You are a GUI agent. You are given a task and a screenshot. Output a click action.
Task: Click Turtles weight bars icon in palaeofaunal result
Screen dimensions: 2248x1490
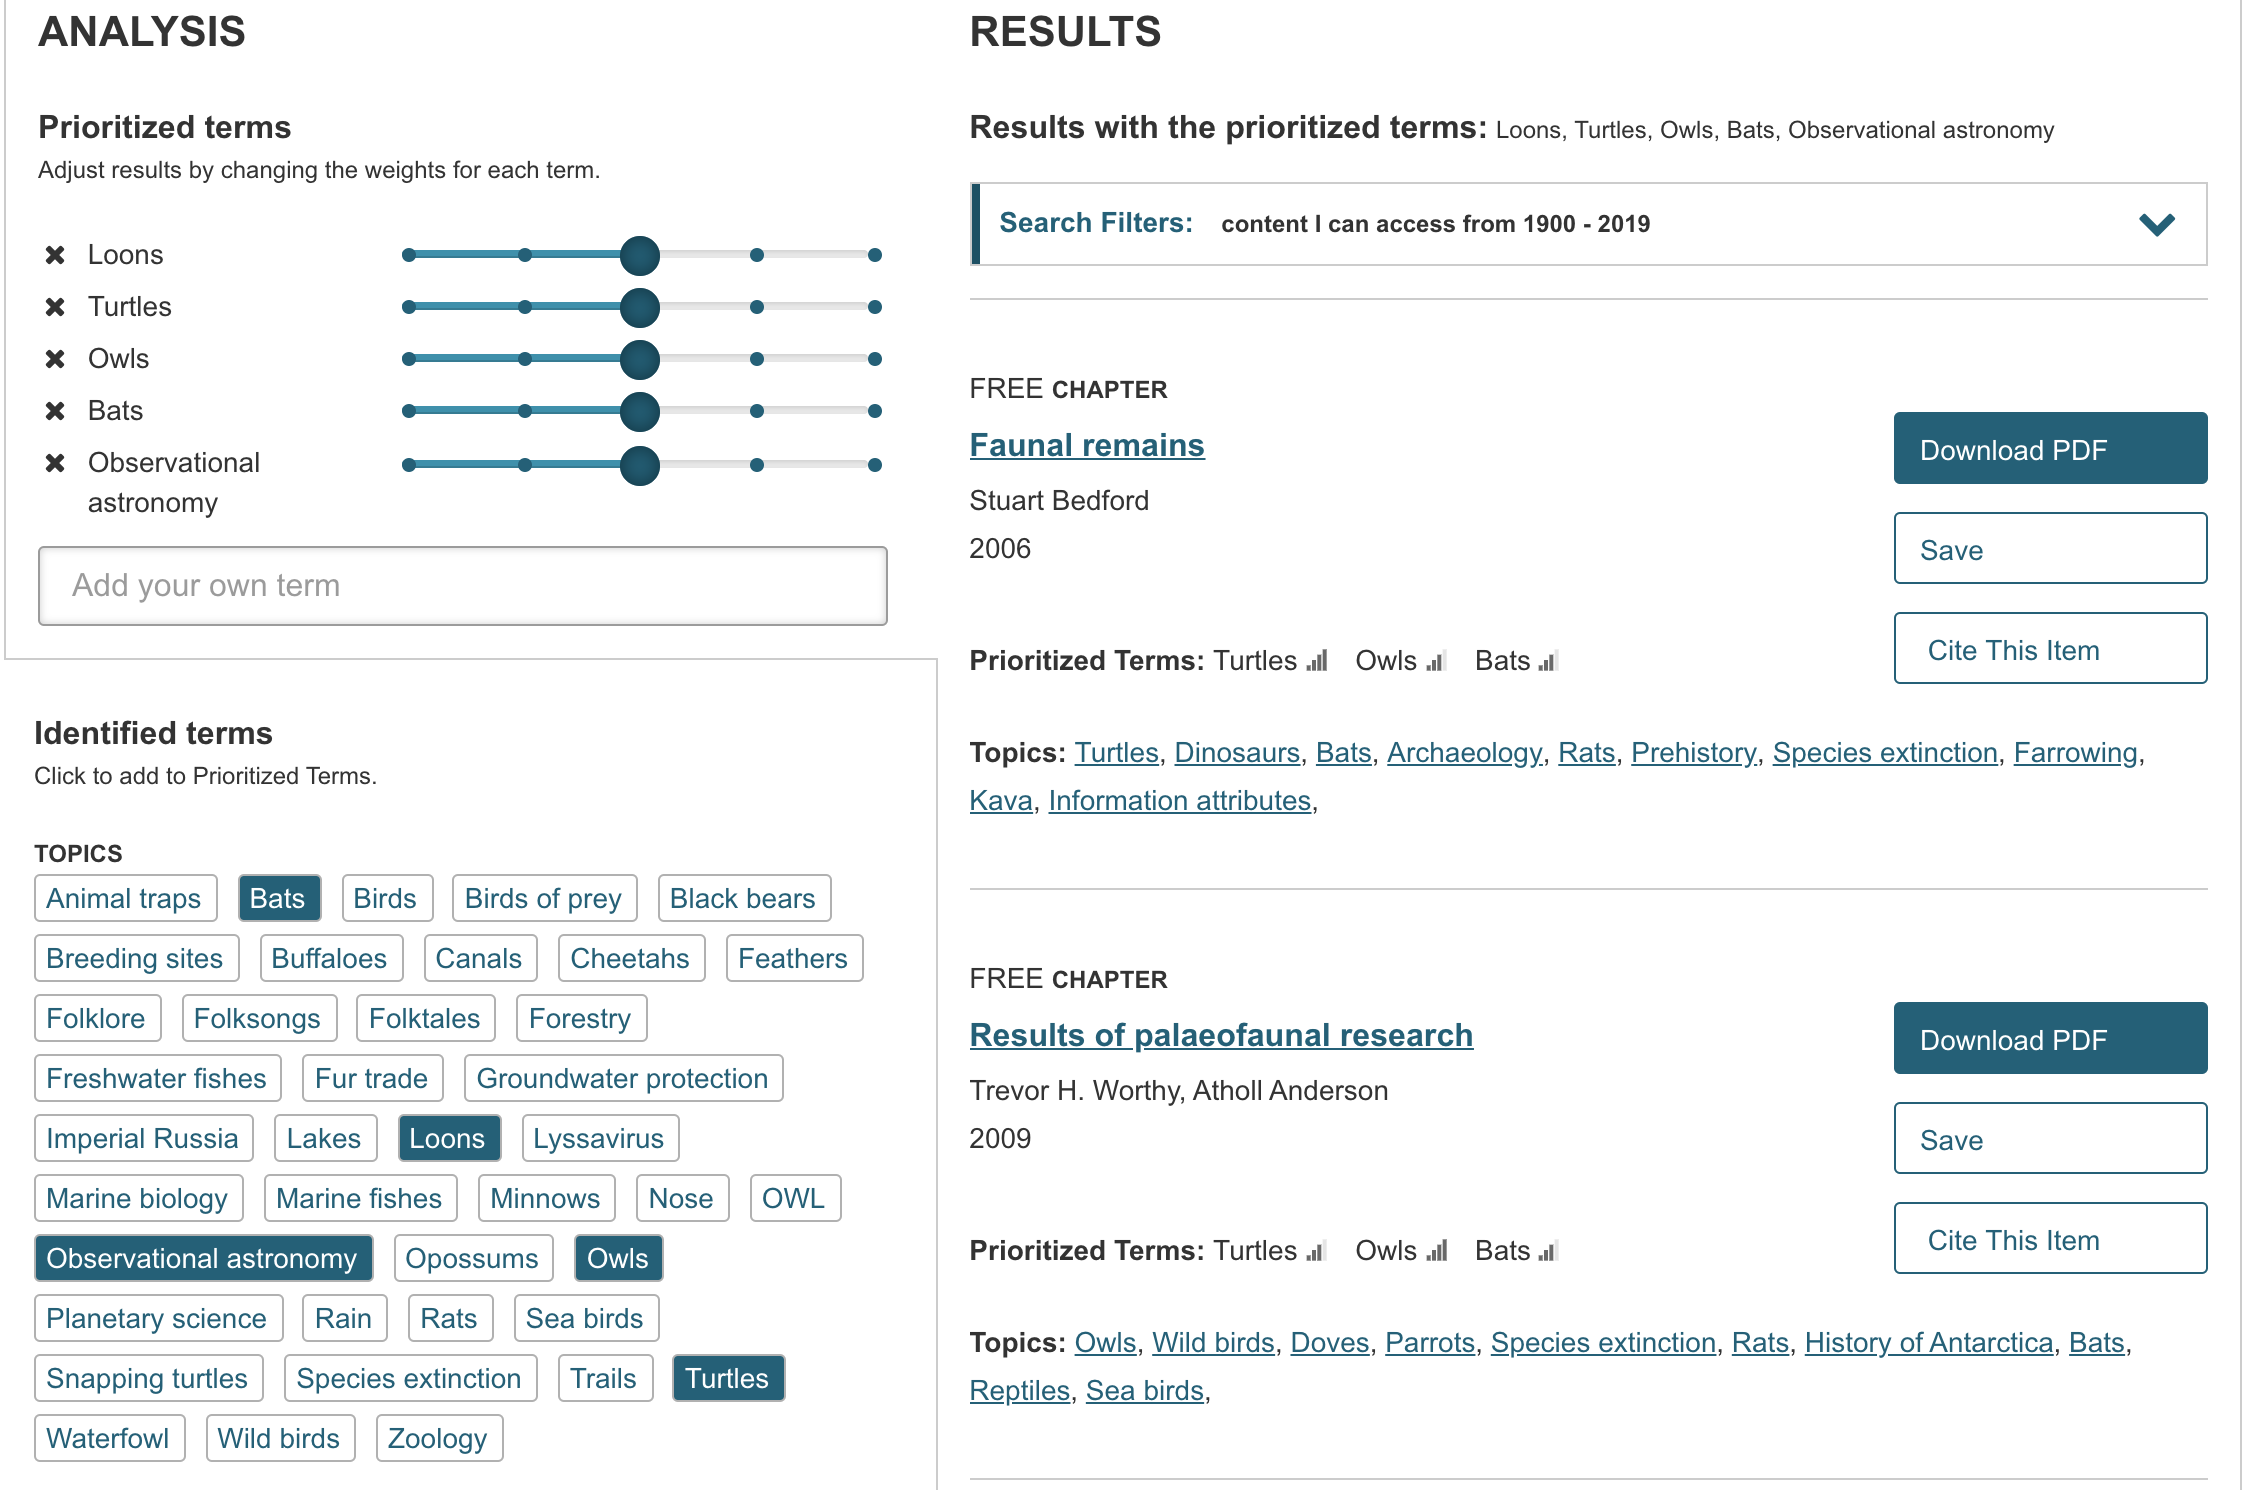[1317, 1251]
